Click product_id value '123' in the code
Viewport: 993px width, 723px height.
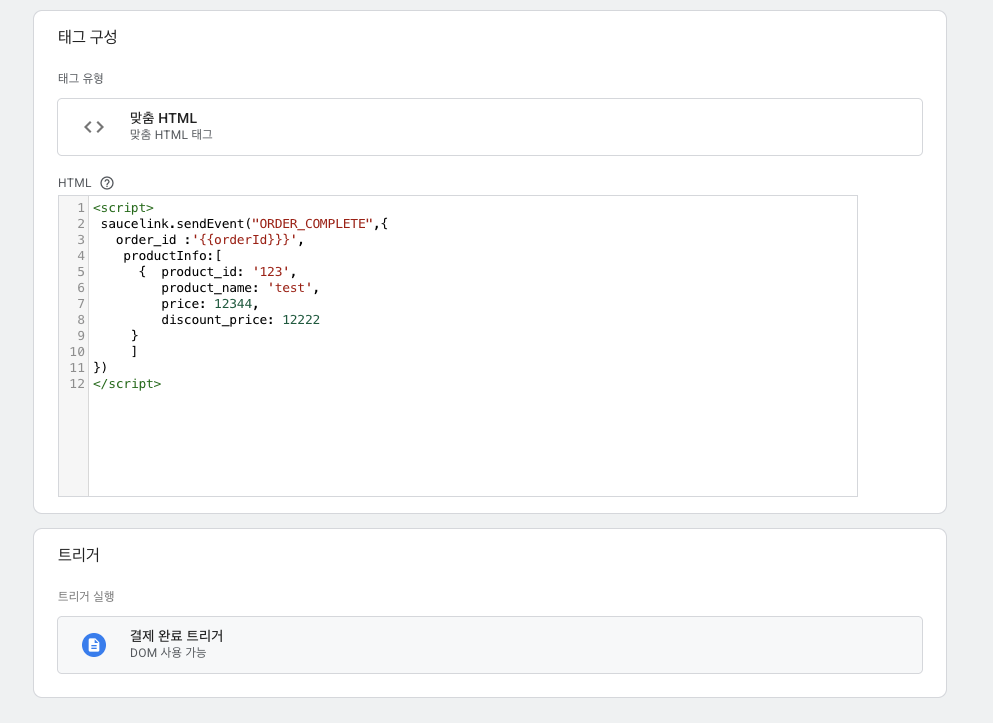point(270,272)
